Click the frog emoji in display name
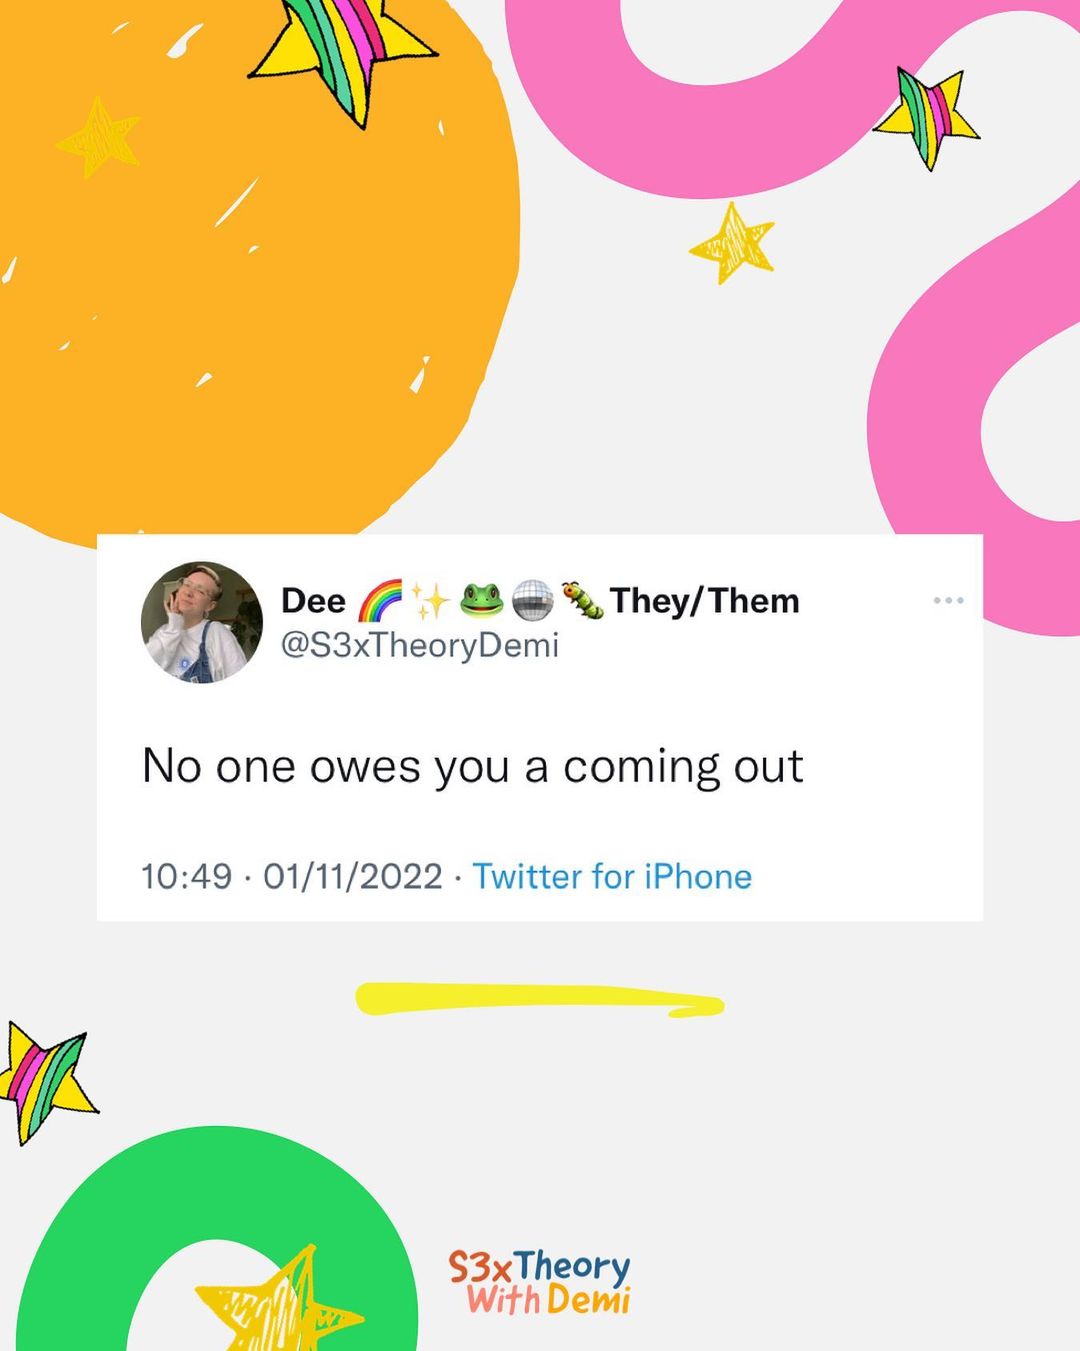 [482, 600]
